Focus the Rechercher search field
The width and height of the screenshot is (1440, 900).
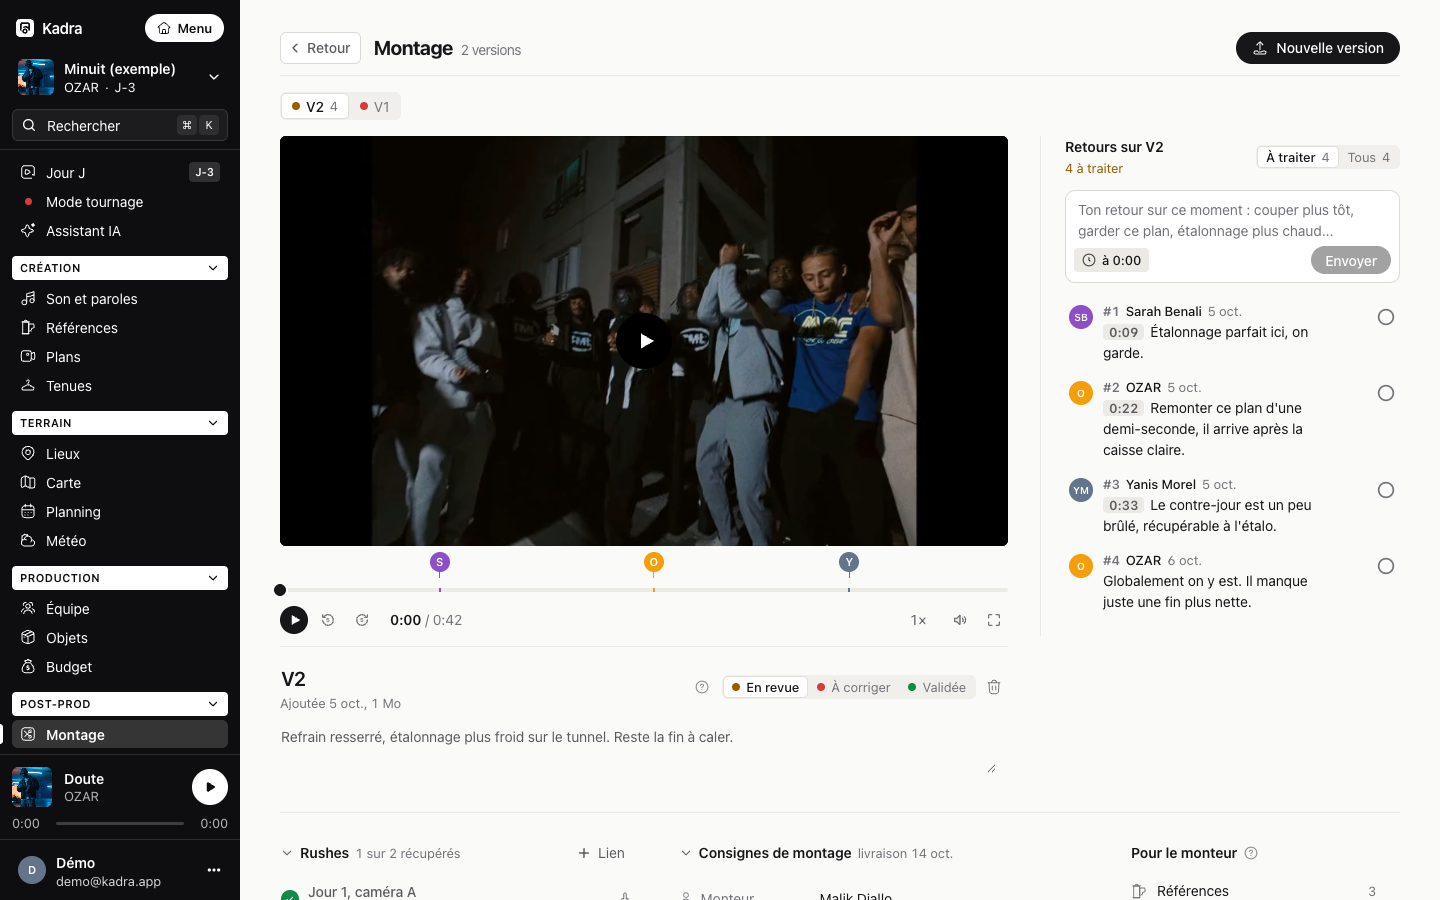click(120, 125)
